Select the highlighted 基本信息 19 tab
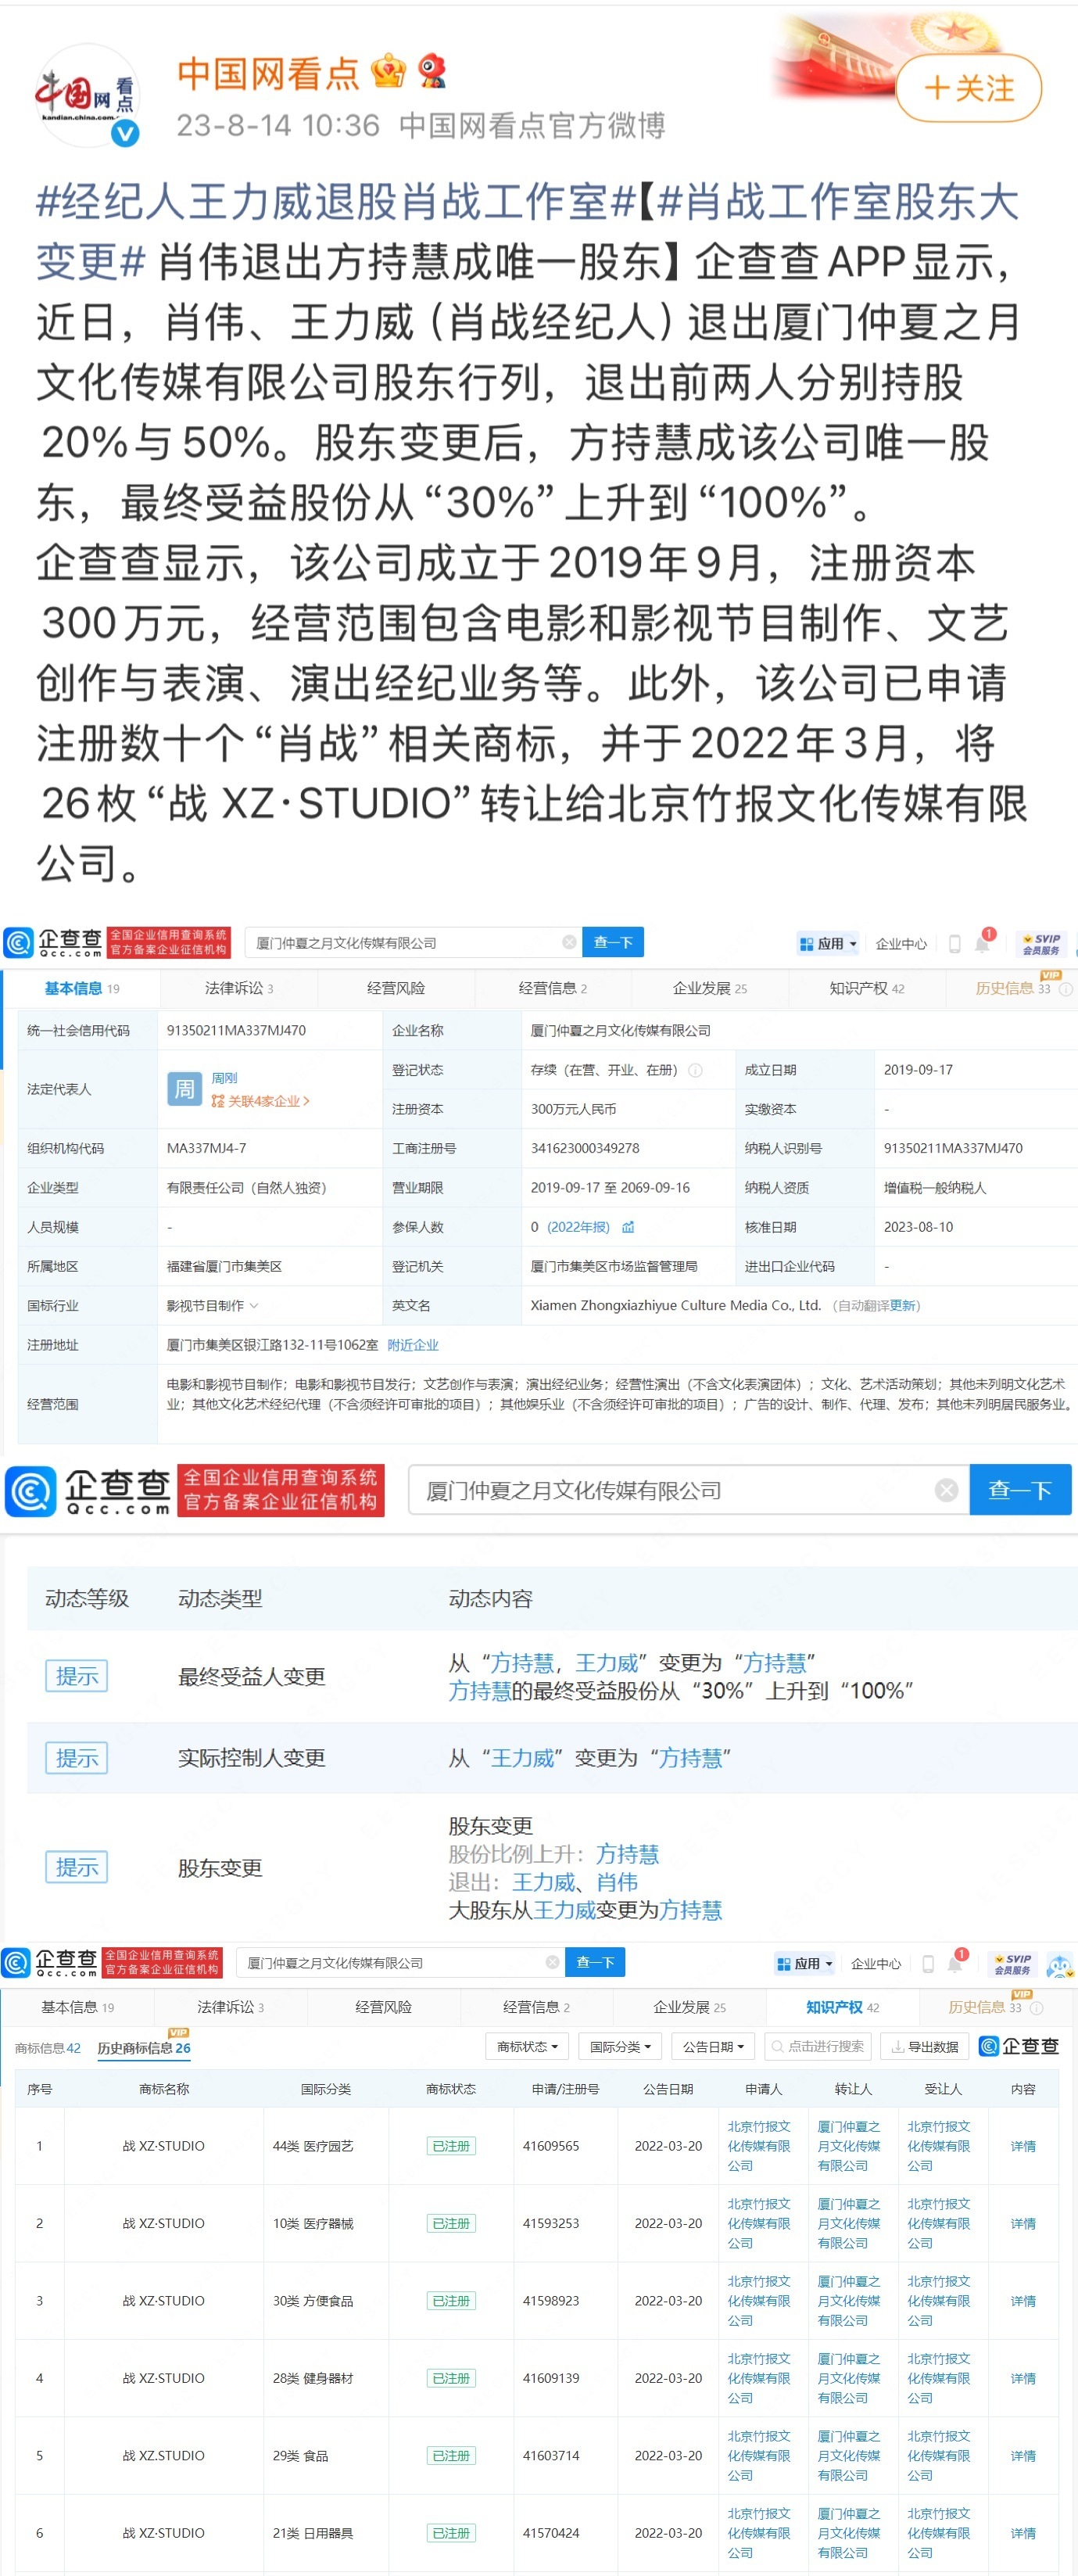1078x2576 pixels. (x=81, y=988)
